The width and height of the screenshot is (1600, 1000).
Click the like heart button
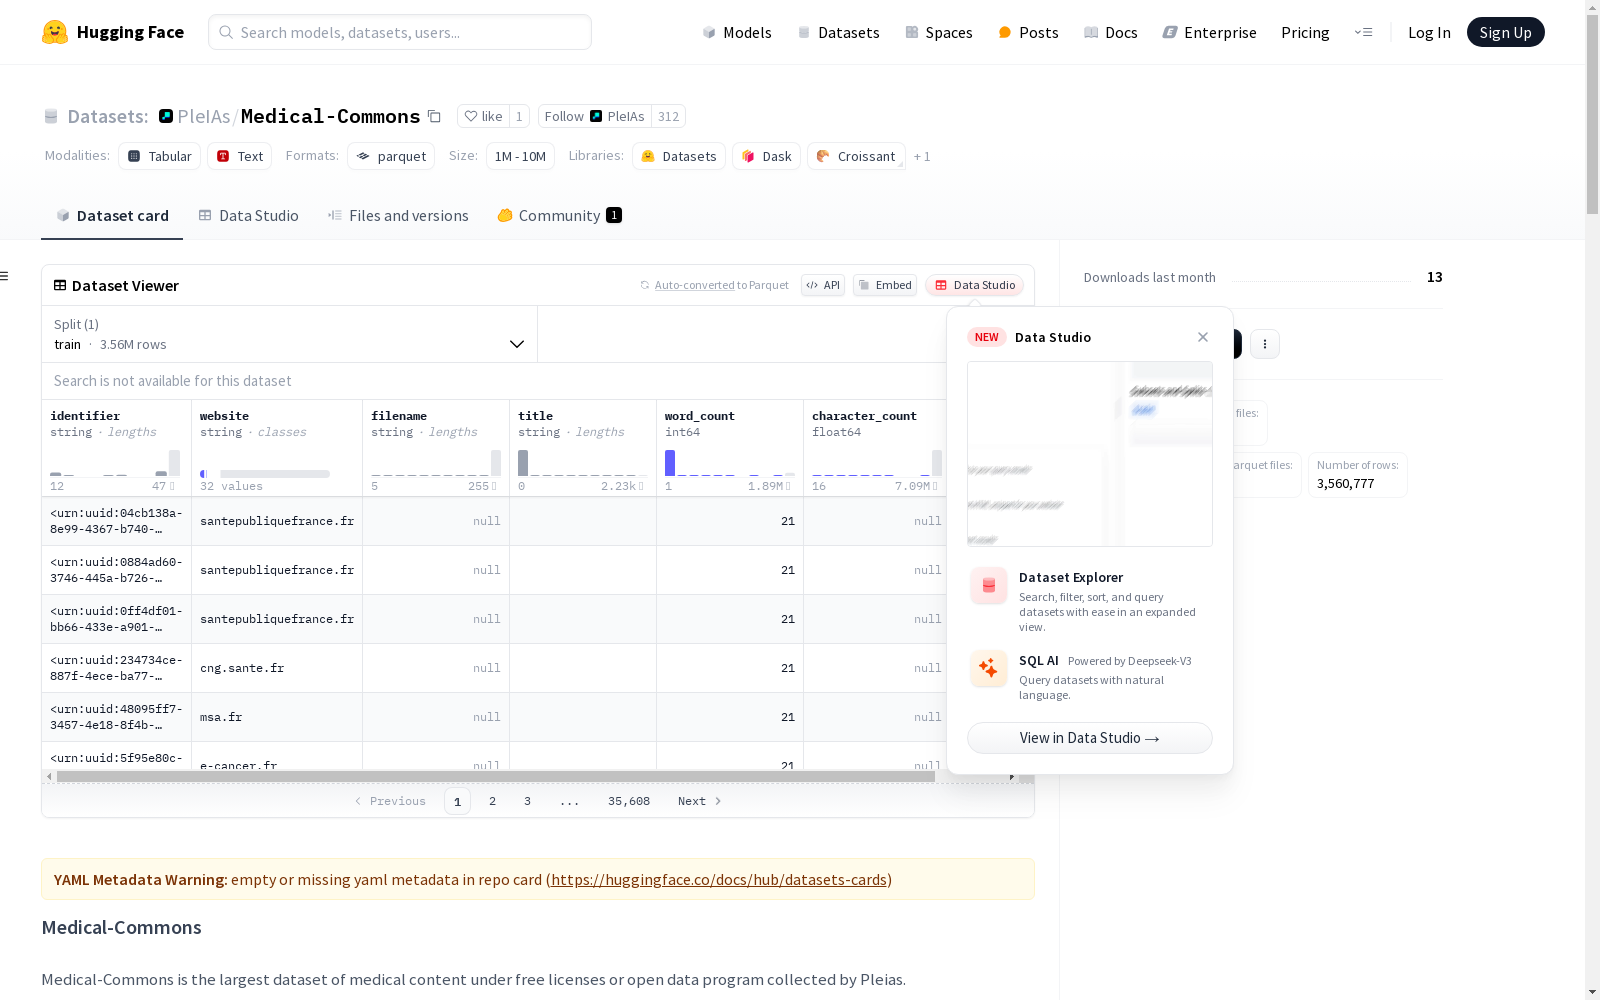484,116
